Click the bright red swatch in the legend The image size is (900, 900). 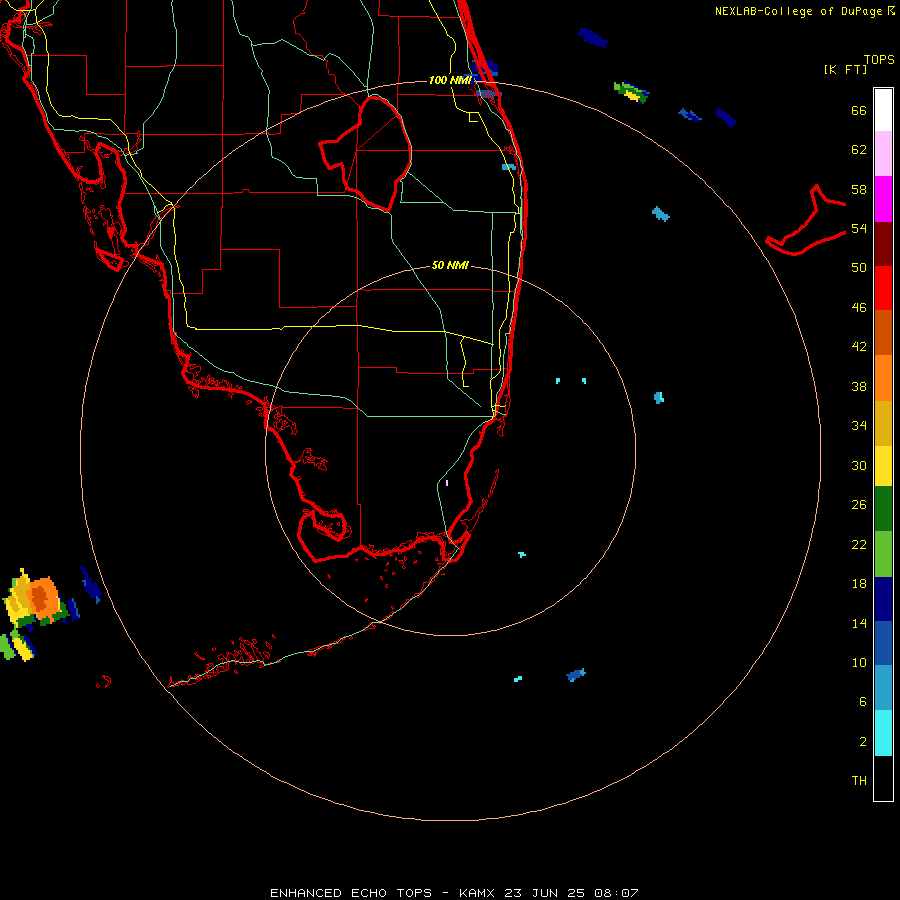pos(883,288)
